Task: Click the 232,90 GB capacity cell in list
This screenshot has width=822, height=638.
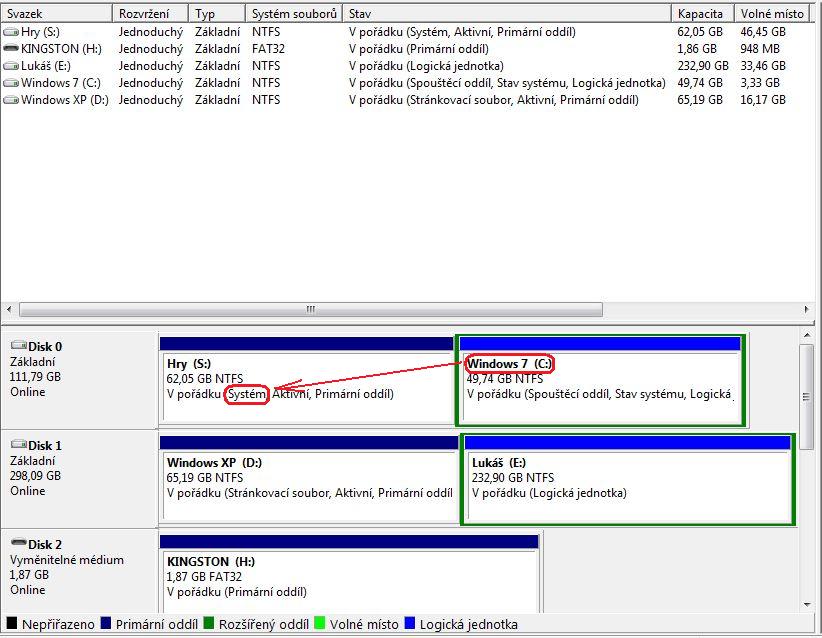Action: 703,66
